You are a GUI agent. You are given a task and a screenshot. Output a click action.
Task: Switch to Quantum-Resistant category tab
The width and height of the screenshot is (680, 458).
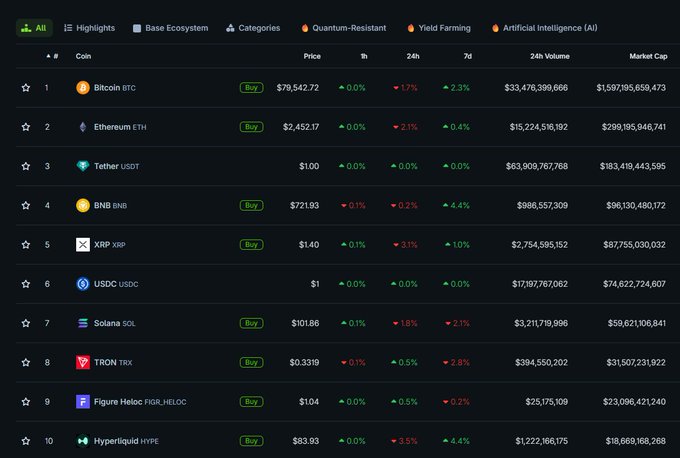tap(344, 28)
